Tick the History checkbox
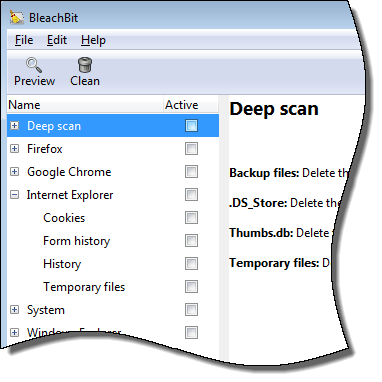This screenshot has width=382, height=382. click(191, 264)
